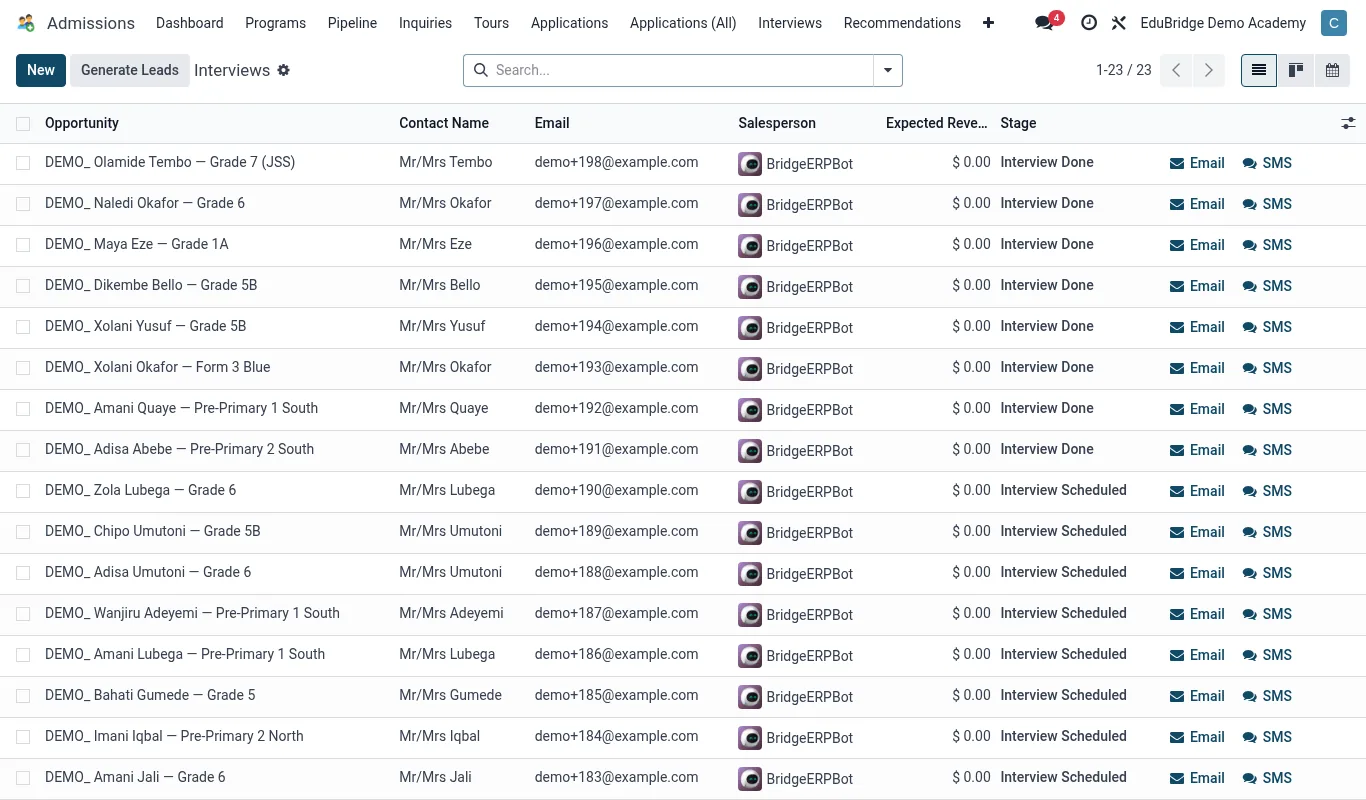Viewport: 1366px width, 800px height.
Task: Open optional columns adjust icon
Action: (x=1348, y=123)
